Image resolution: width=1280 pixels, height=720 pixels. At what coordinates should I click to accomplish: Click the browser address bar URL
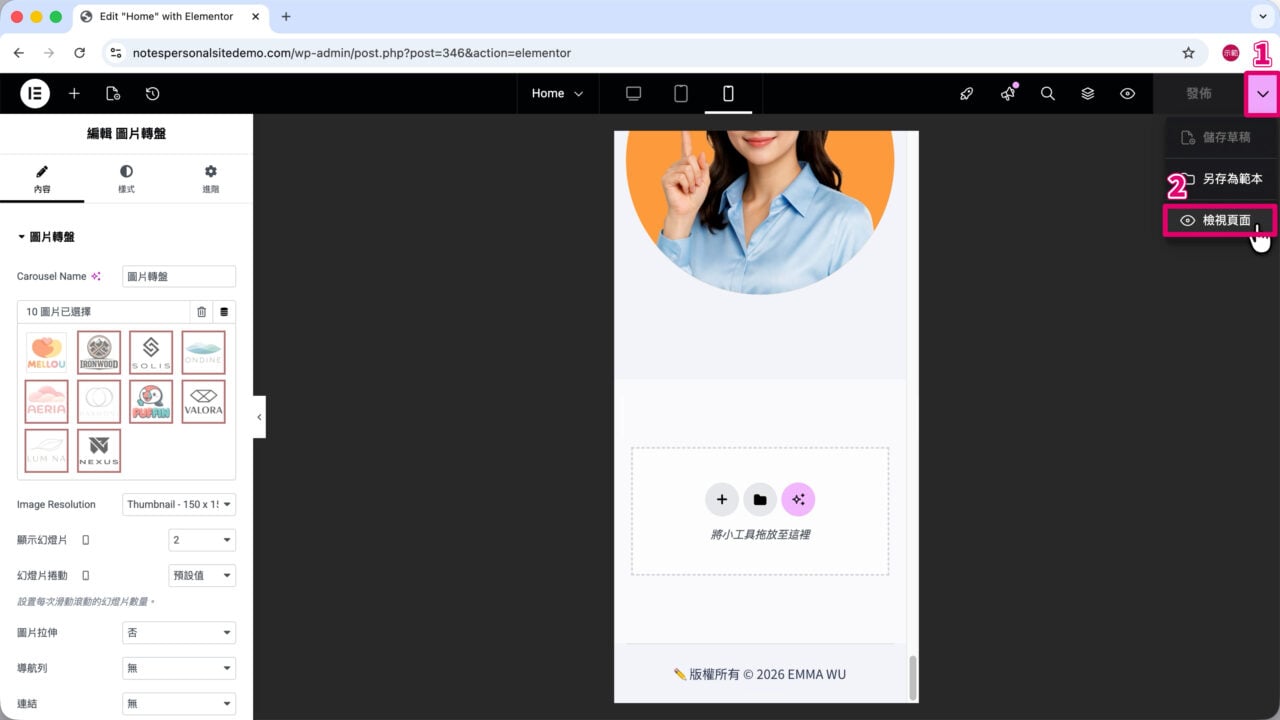point(352,52)
